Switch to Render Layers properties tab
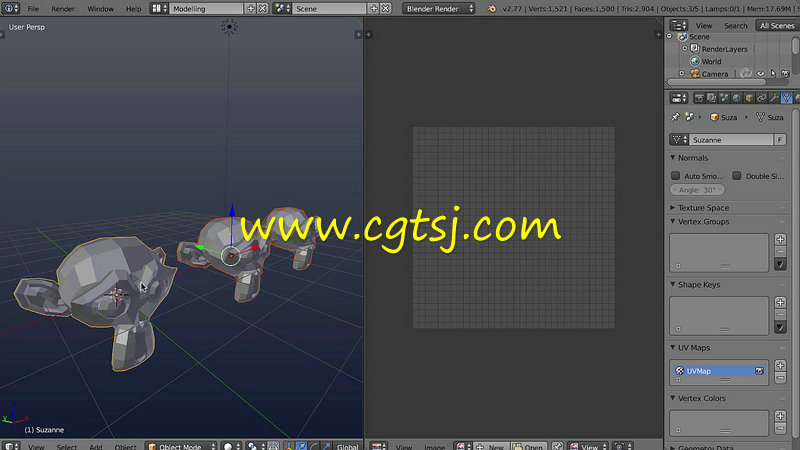 coord(711,97)
